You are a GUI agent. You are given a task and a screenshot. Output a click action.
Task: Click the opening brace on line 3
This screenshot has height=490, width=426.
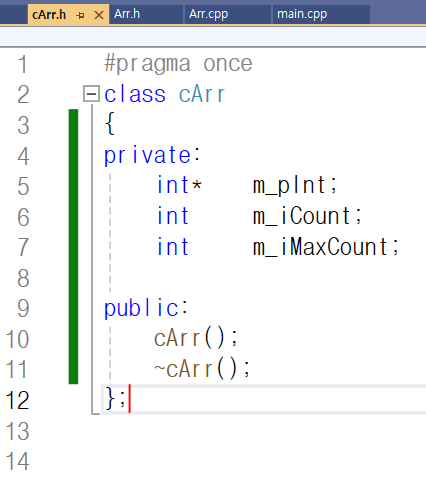click(110, 123)
